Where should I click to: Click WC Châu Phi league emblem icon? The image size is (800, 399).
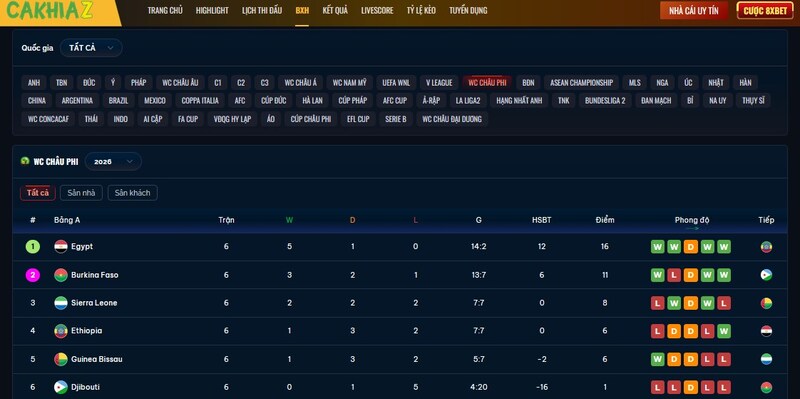coord(24,161)
